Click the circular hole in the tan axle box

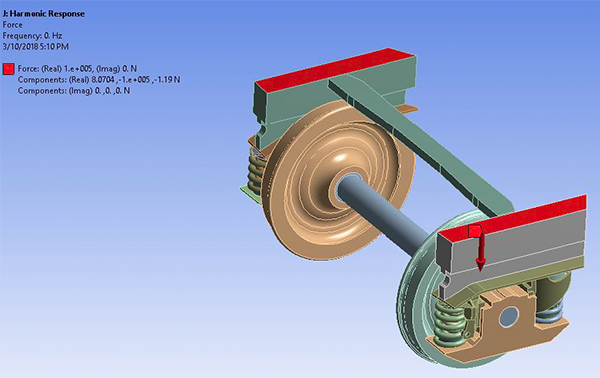coord(509,316)
